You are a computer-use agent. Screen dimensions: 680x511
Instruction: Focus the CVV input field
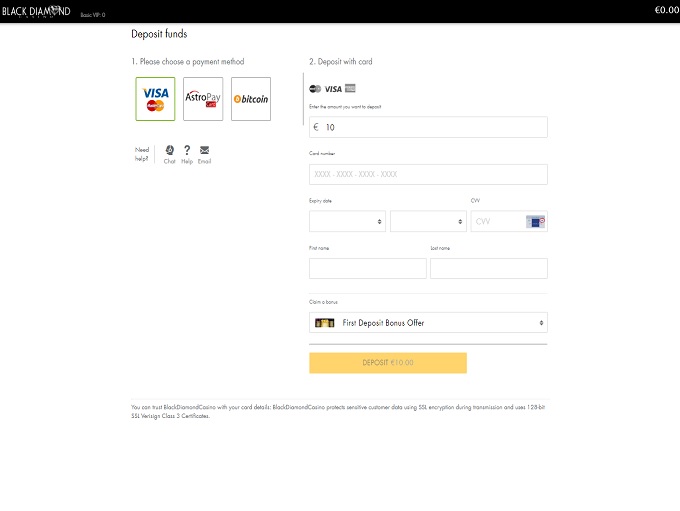[x=497, y=221]
